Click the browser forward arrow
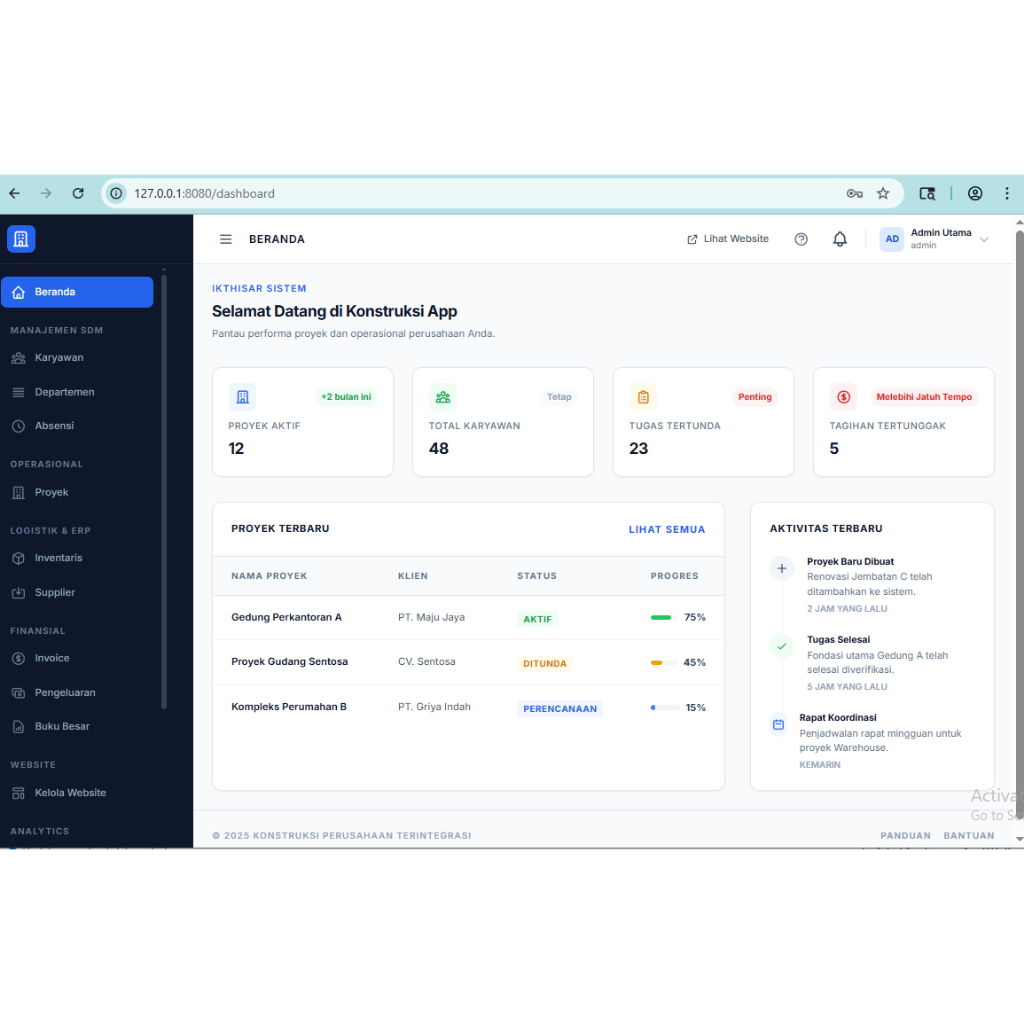Screen dimensions: 1024x1024 (x=46, y=193)
